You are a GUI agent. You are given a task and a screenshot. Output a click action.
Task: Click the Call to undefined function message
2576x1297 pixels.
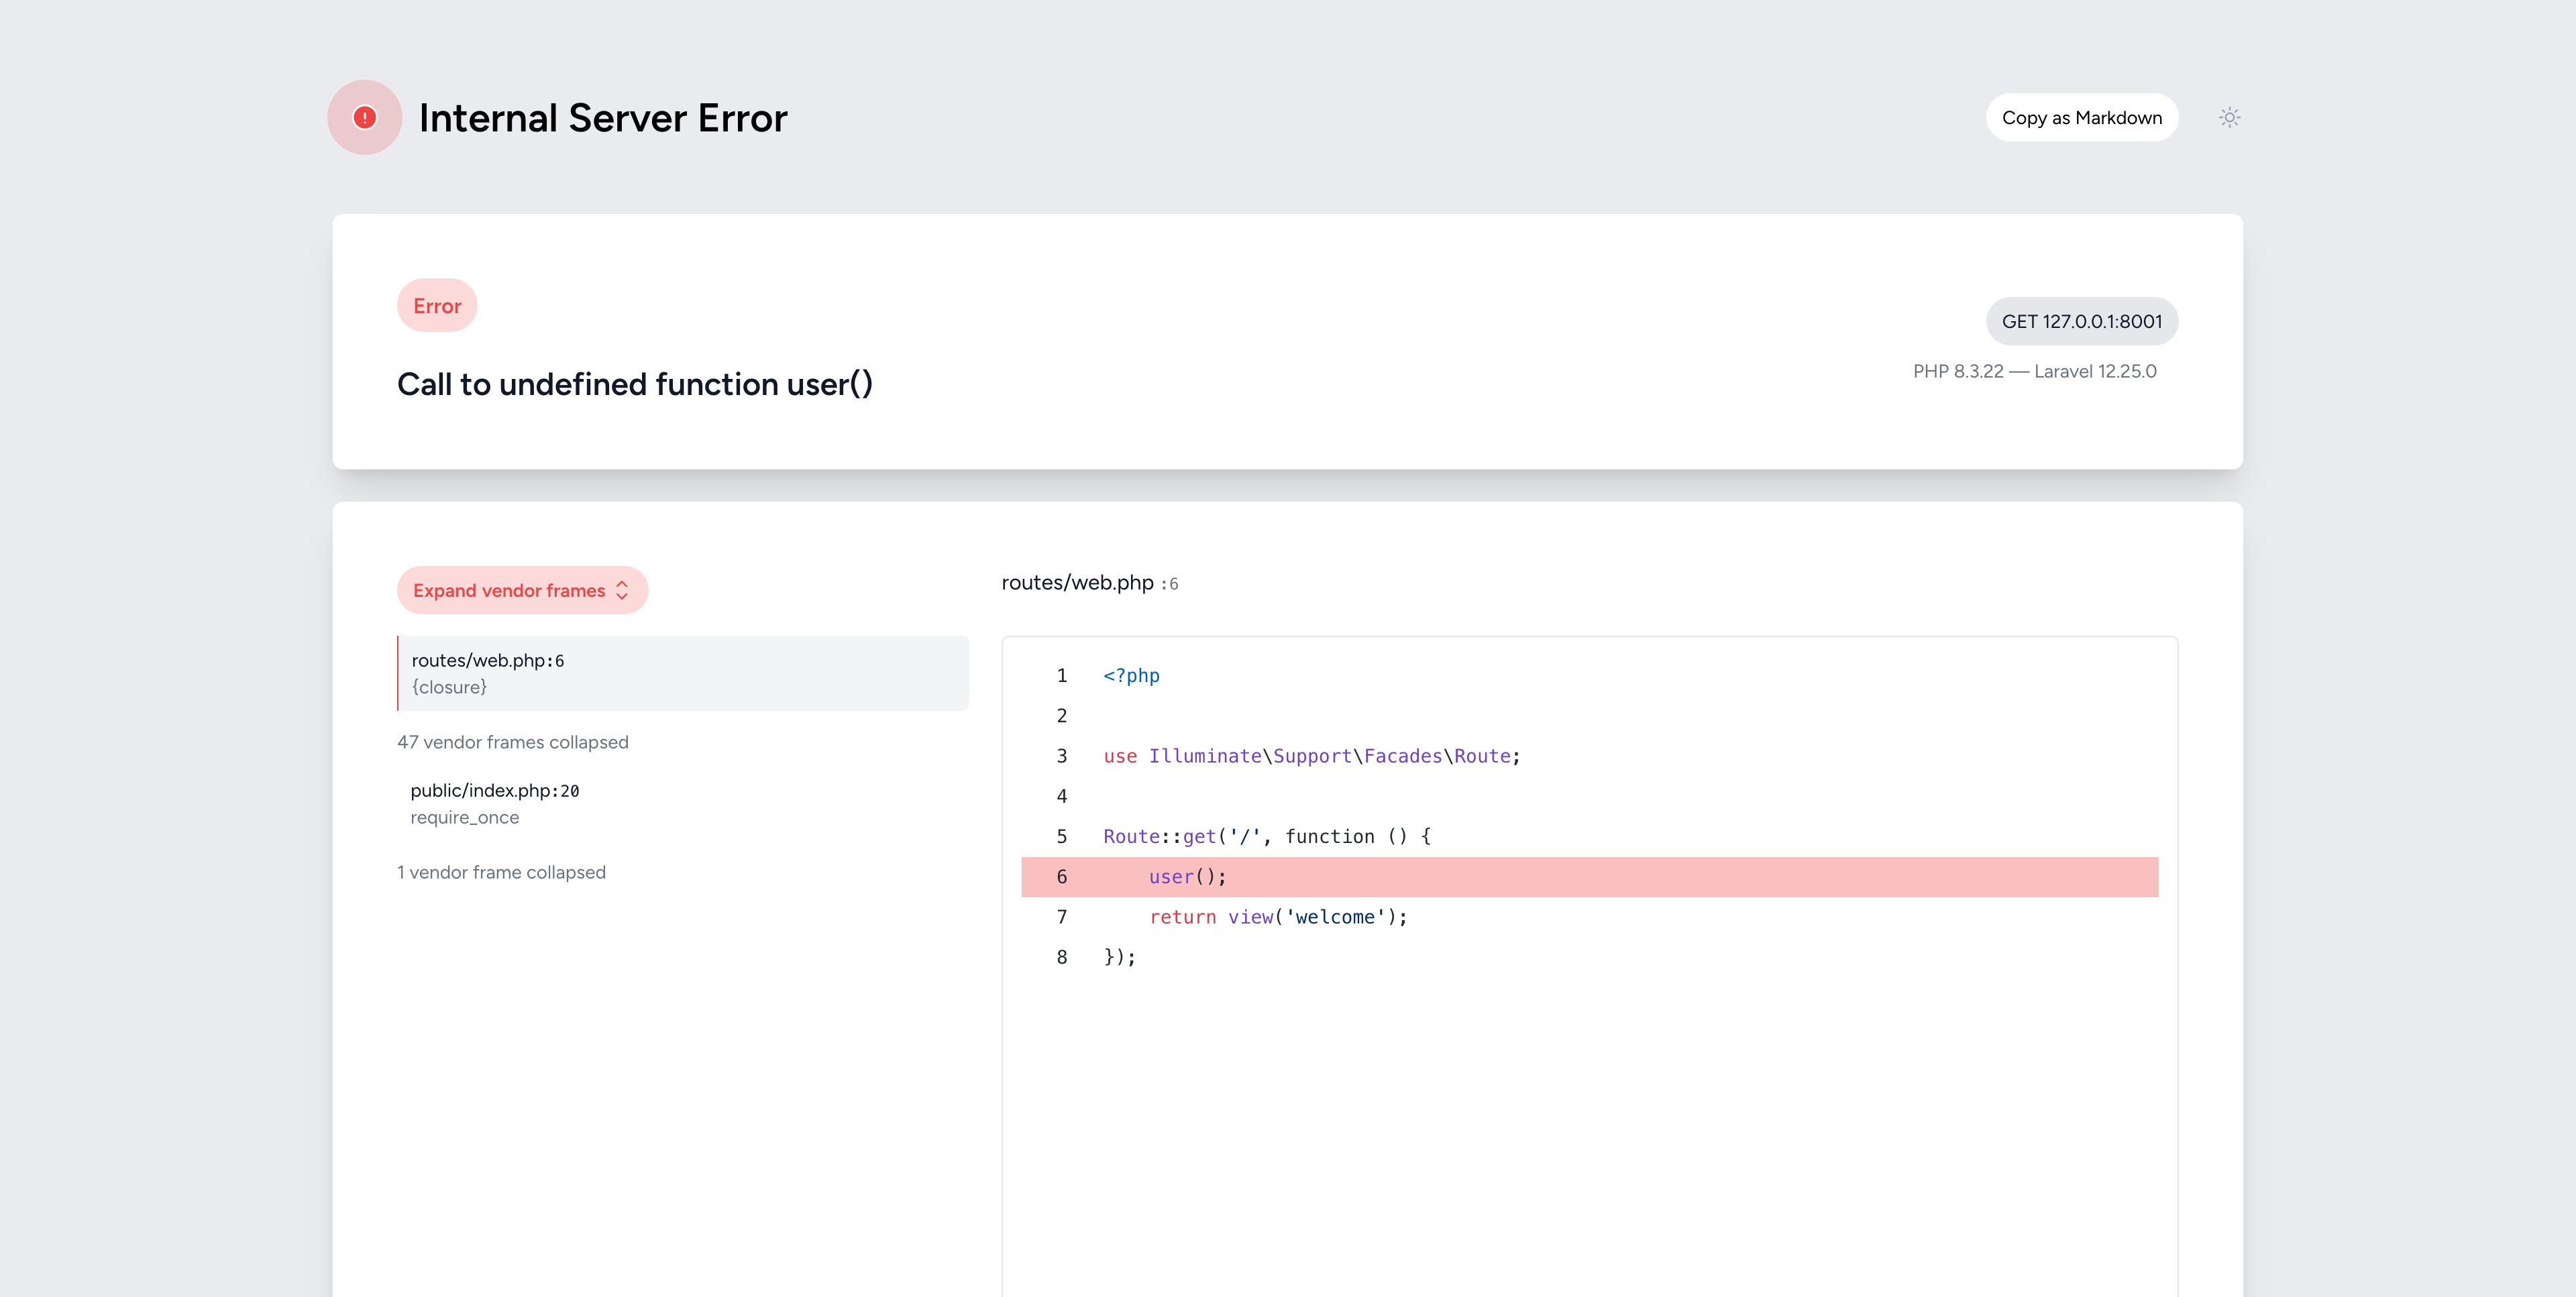[x=634, y=384]
